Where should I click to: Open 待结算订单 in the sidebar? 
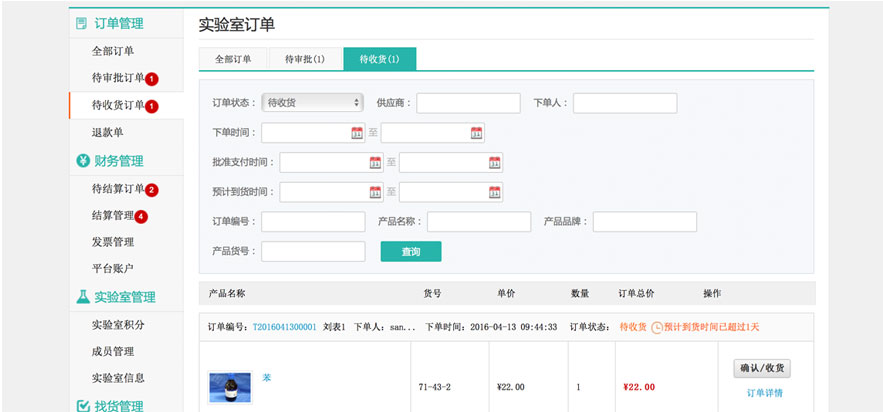pos(118,189)
